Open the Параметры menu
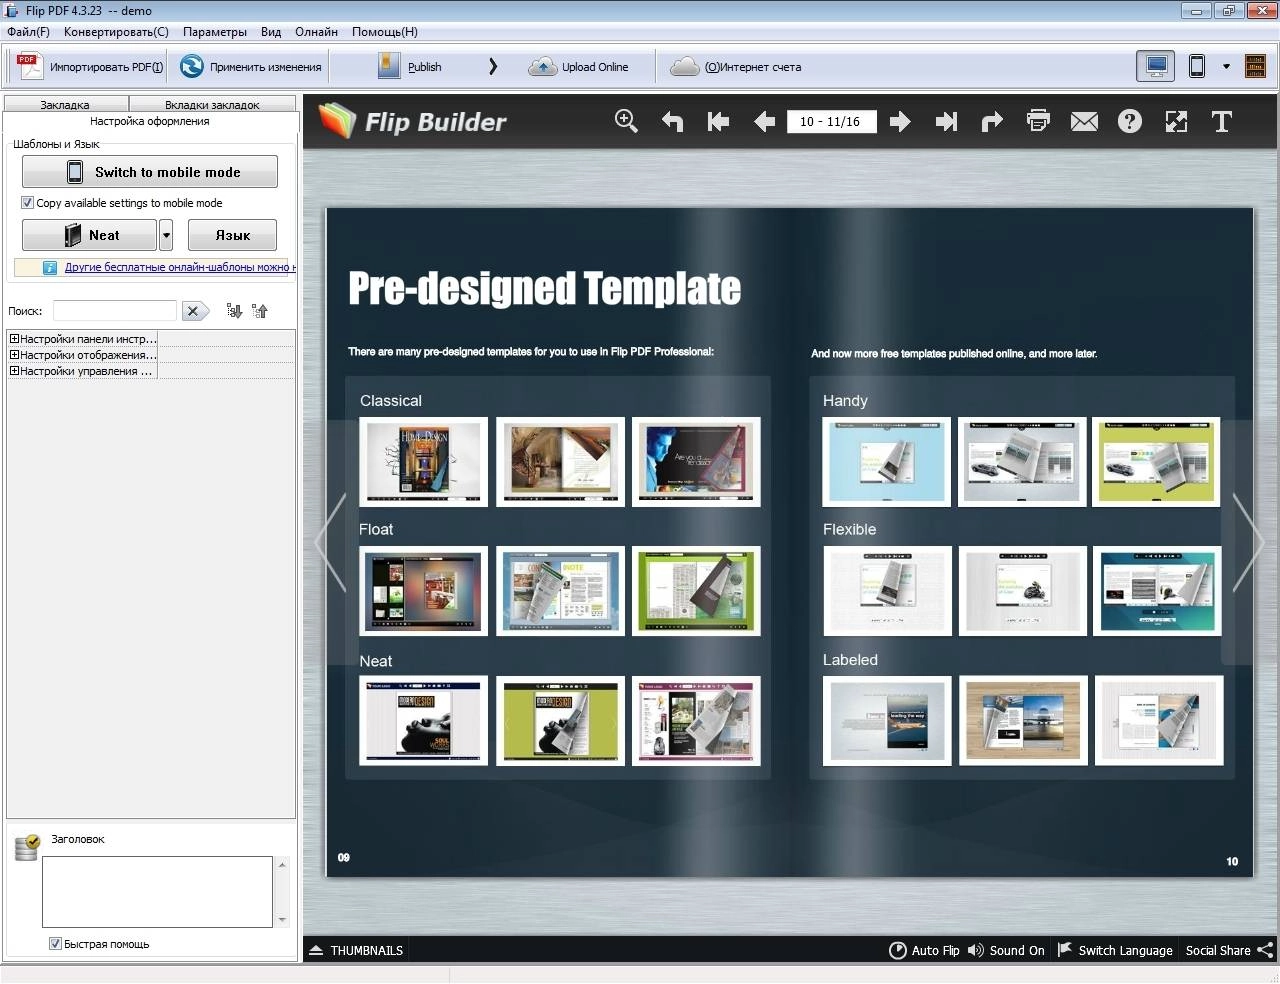Screen dimensions: 1280x984 215,32
